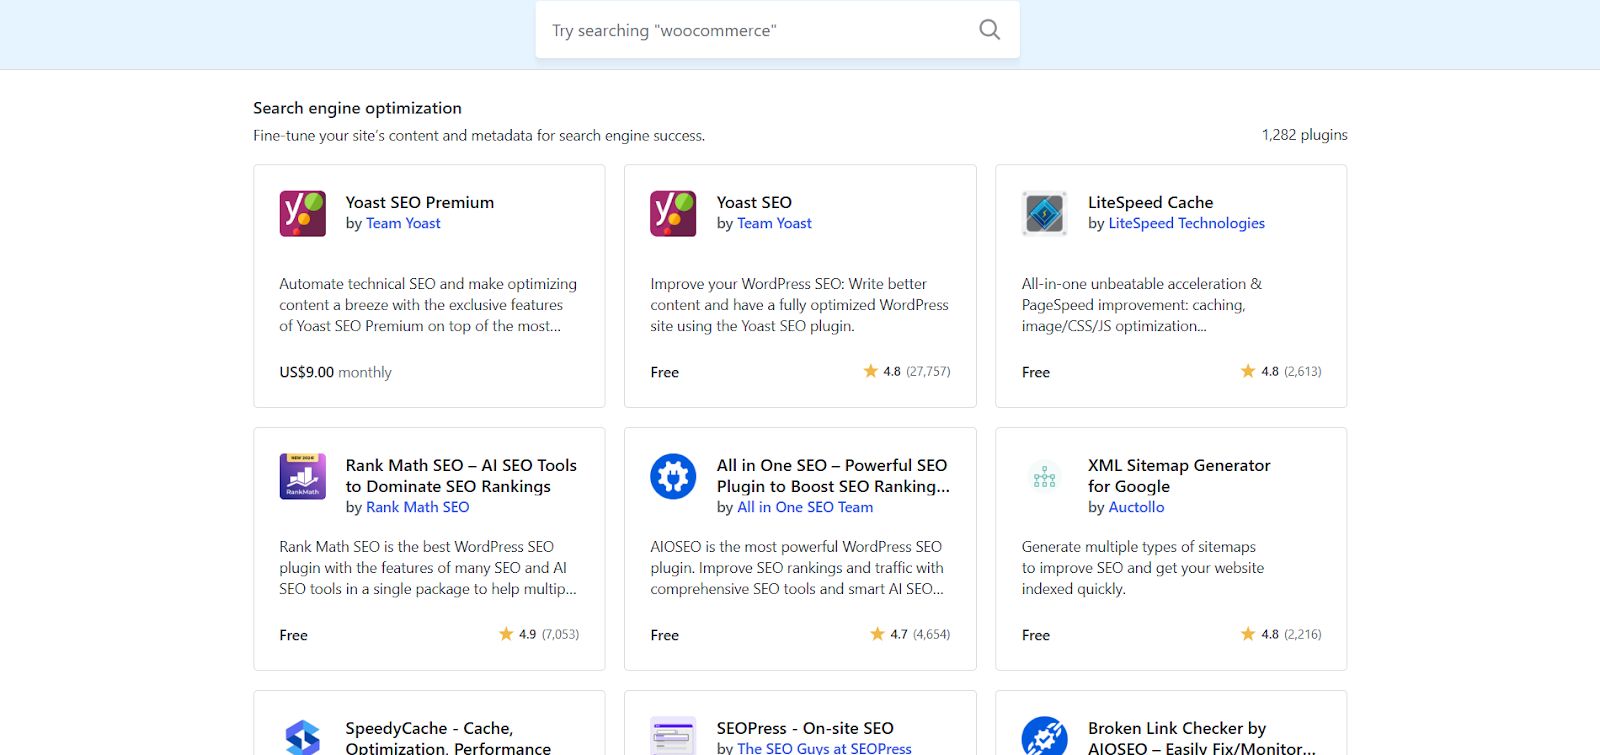Screen dimensions: 1600x755
Task: Click the Free label on Rank Math card
Action: click(x=293, y=635)
